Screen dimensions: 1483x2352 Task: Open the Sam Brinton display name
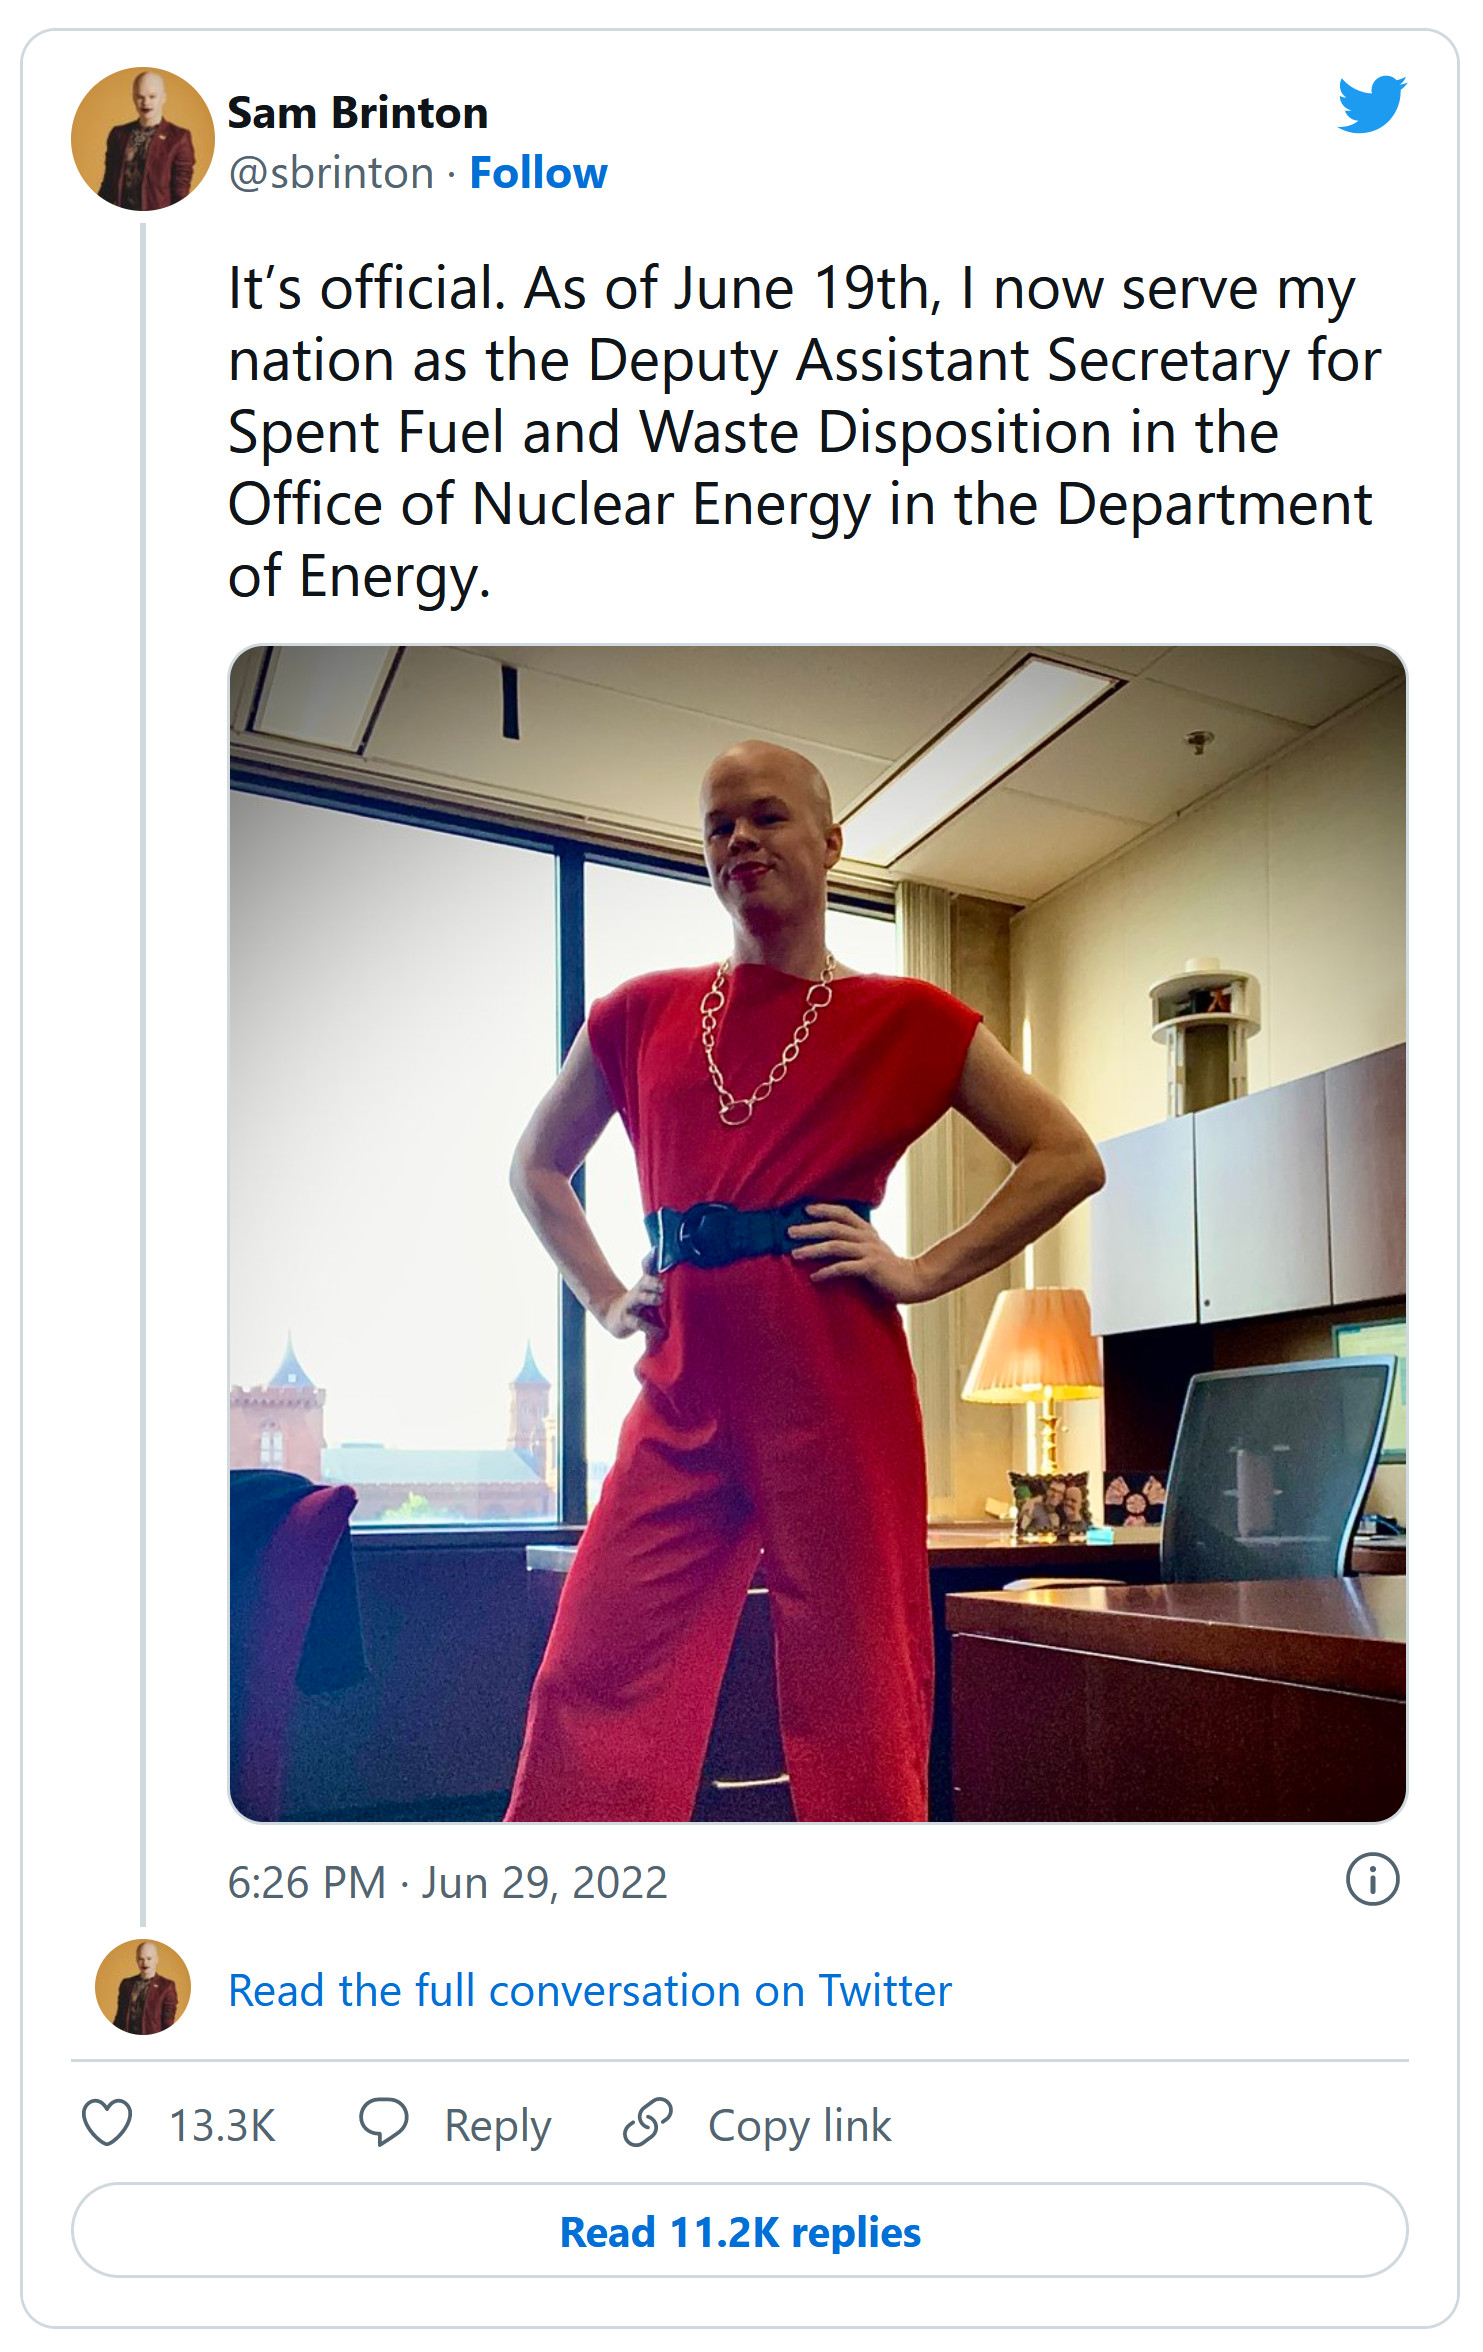(358, 113)
